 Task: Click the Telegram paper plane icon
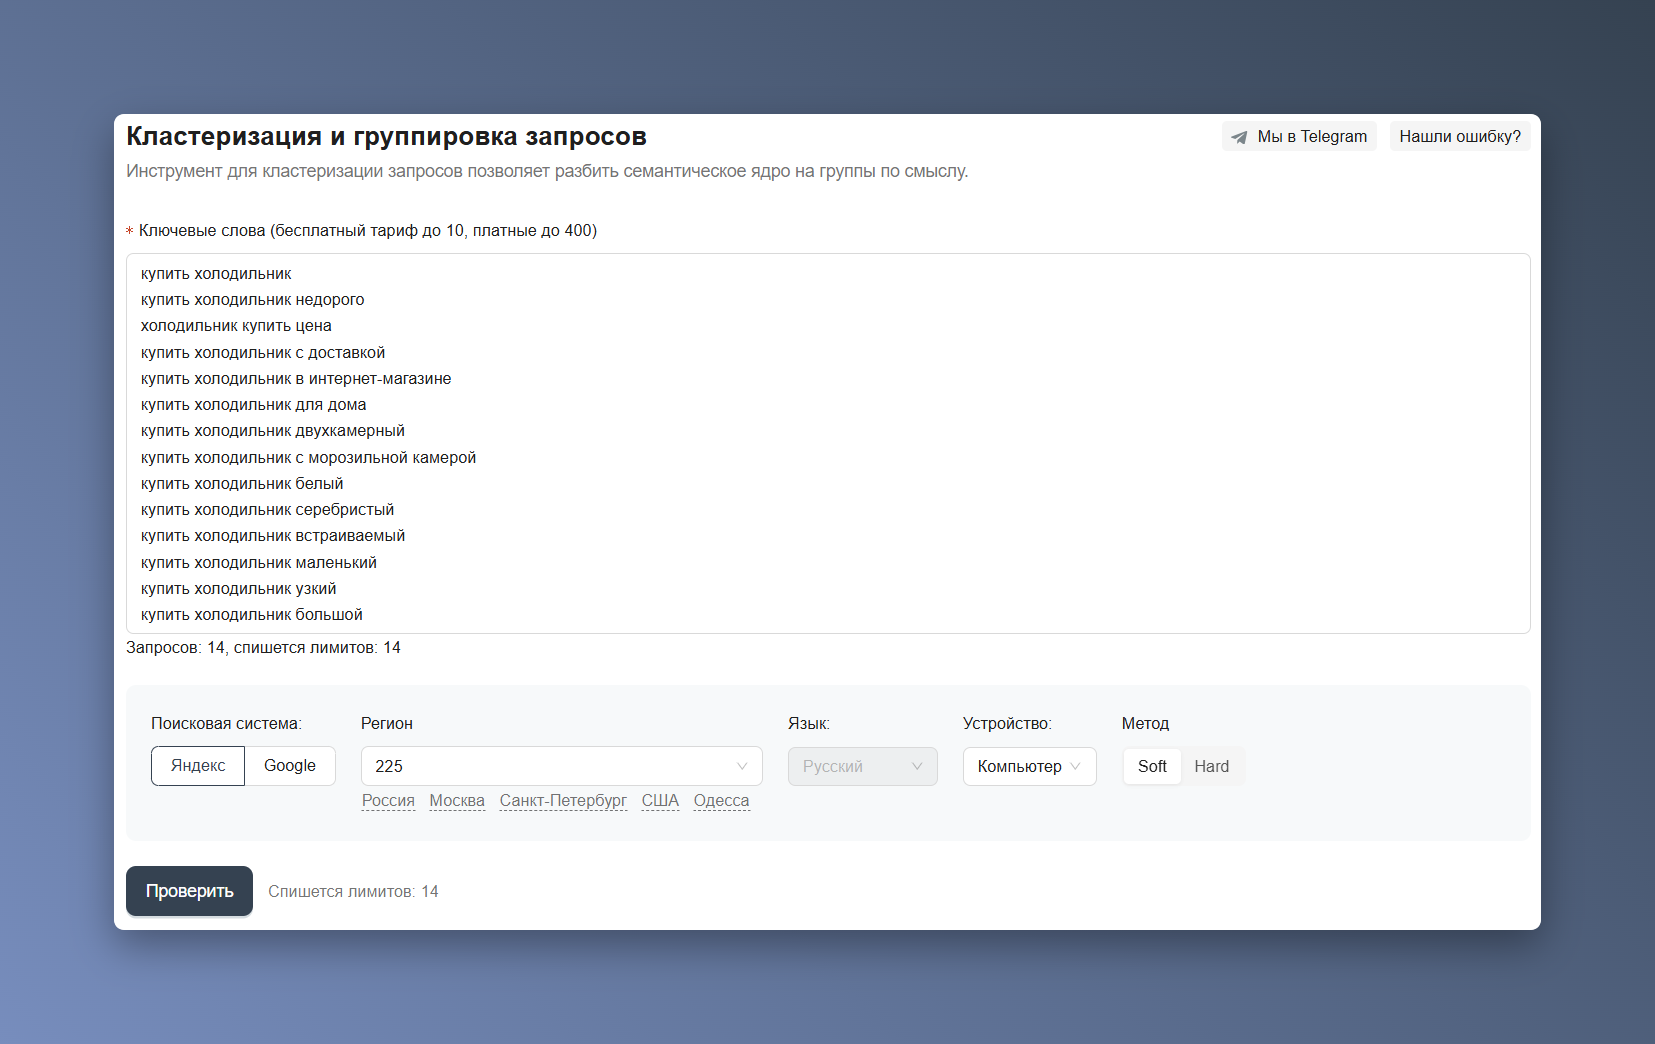1239,137
